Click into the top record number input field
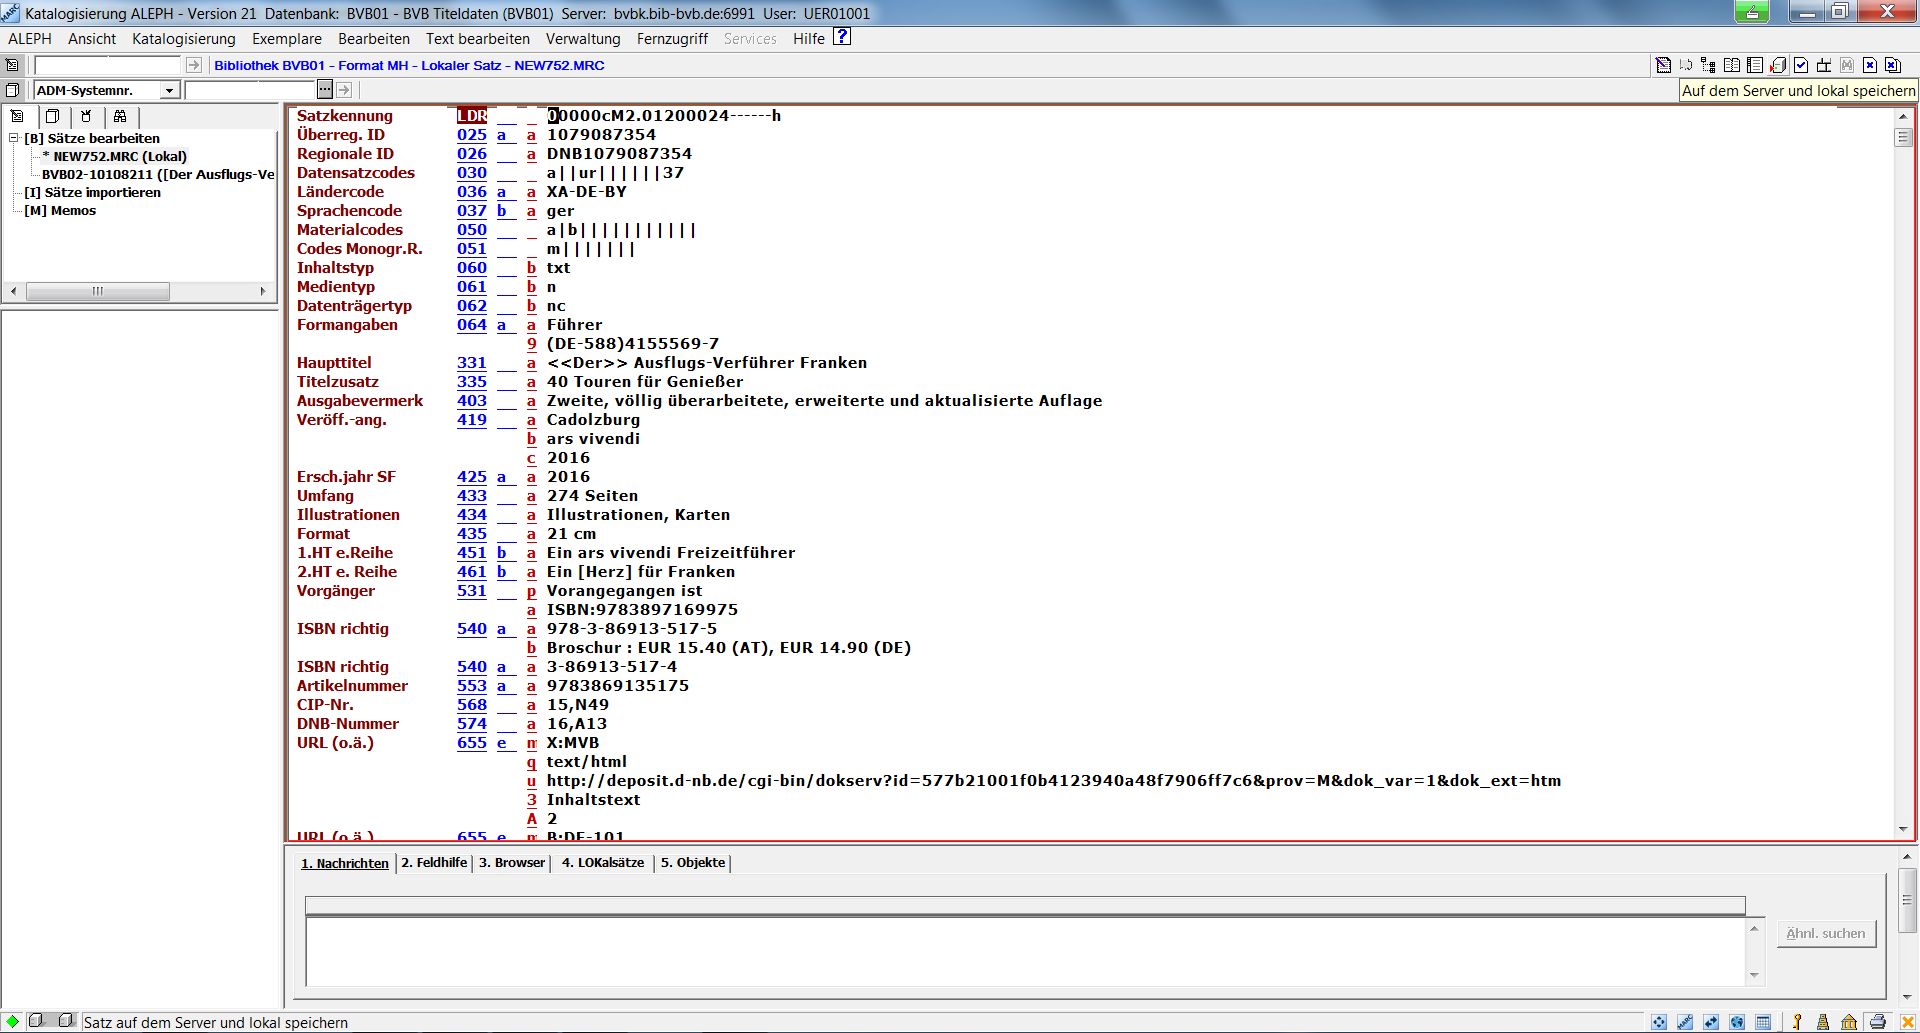Image resolution: width=1920 pixels, height=1033 pixels. click(x=107, y=65)
